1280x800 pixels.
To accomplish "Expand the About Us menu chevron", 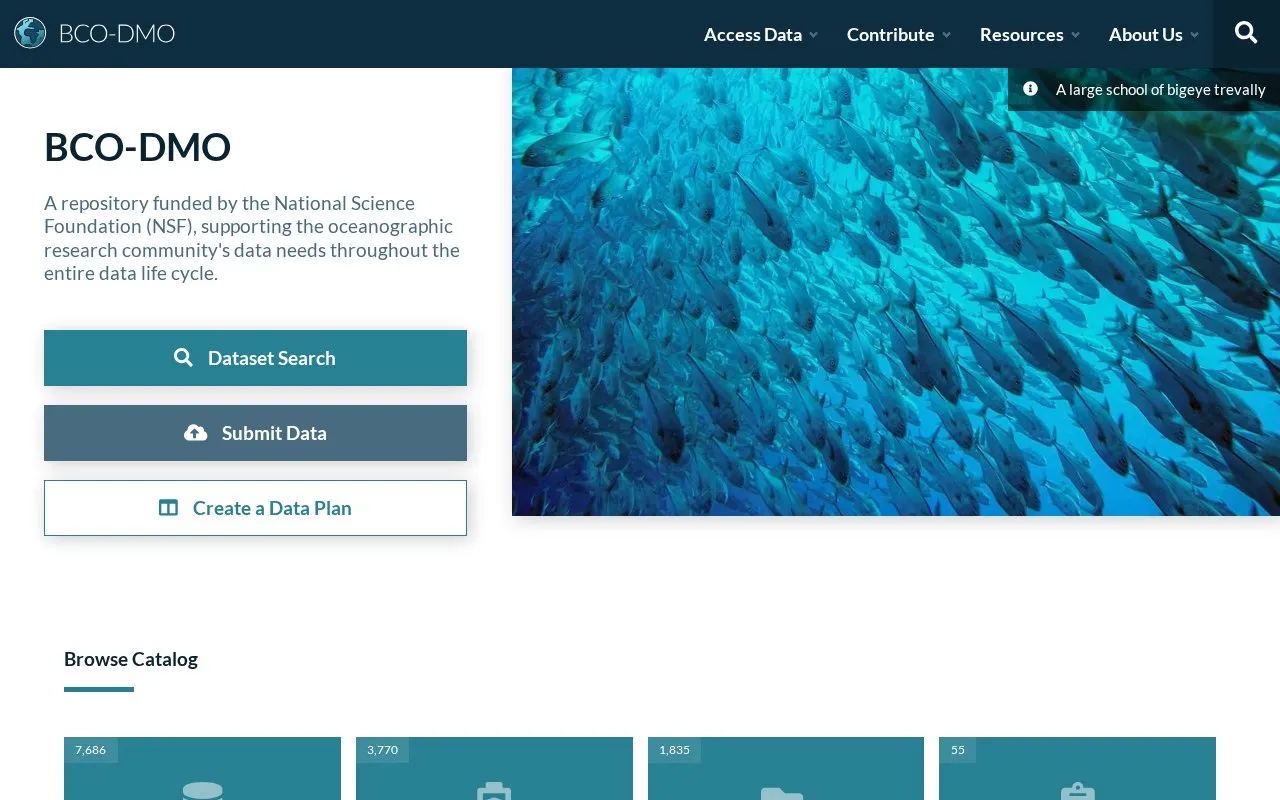I will [1194, 35].
